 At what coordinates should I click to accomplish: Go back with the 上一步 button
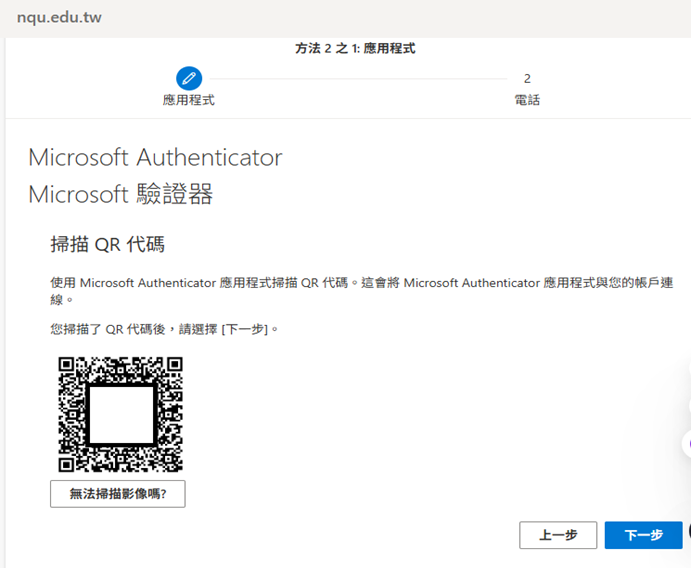(558, 535)
